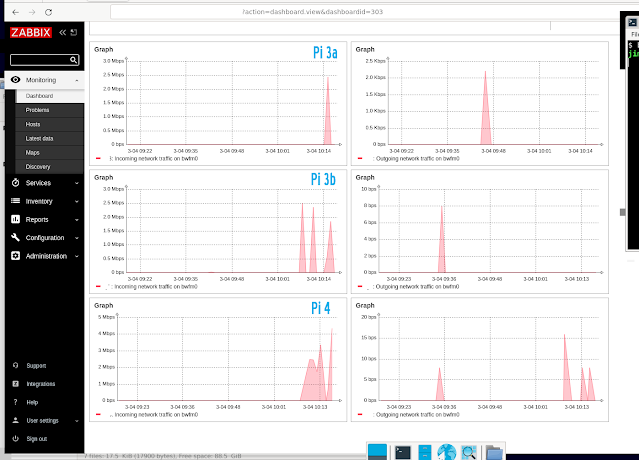Open the Discovery submenu item
Viewport: 639px width, 460px height.
pyautogui.click(x=38, y=167)
